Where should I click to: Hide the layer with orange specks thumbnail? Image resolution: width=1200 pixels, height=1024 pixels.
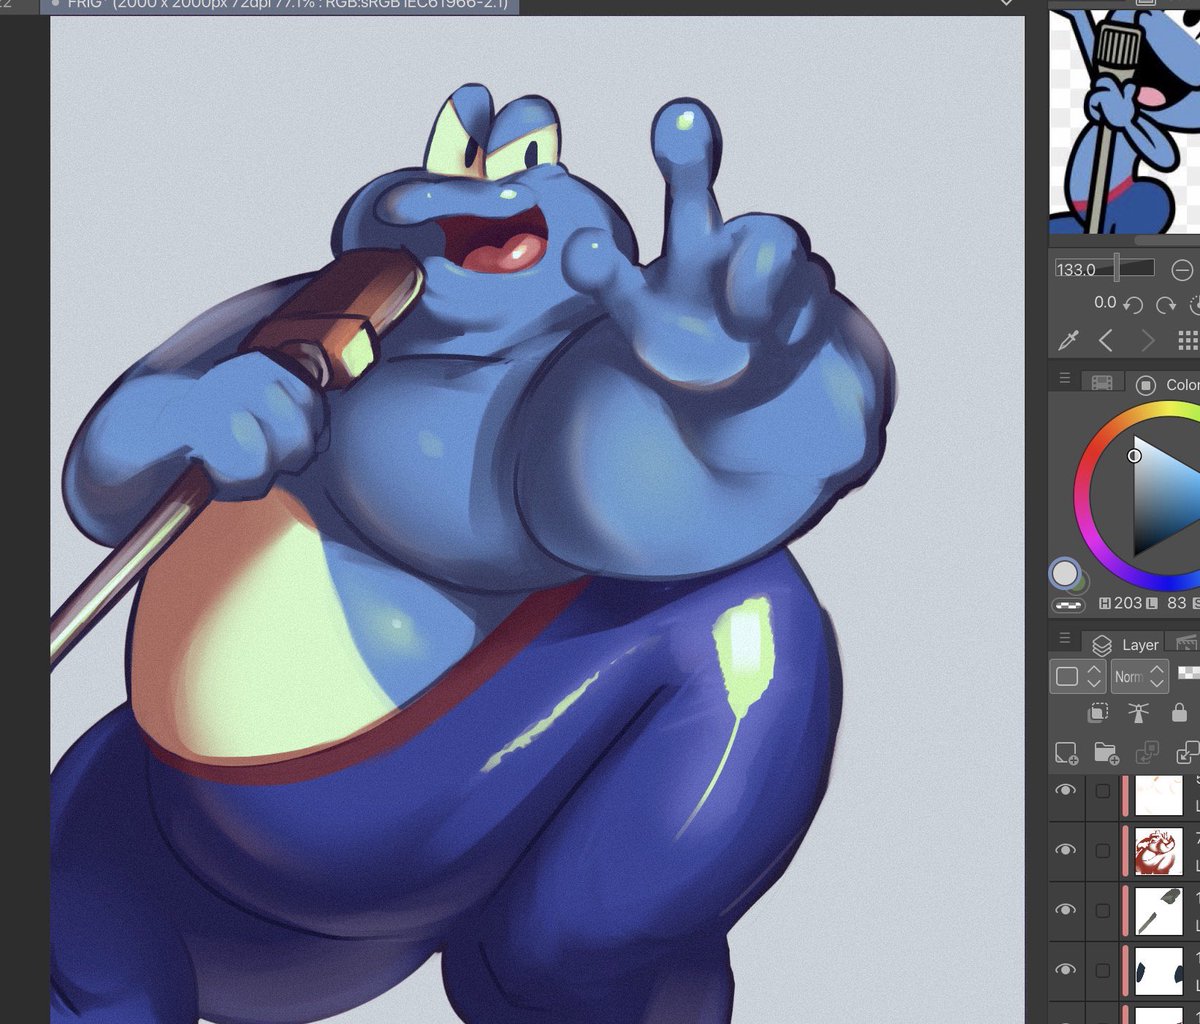pos(1066,791)
